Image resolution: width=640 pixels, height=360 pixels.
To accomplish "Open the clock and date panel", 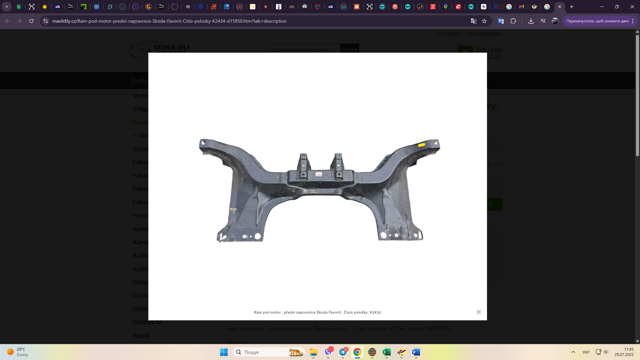I will point(624,352).
